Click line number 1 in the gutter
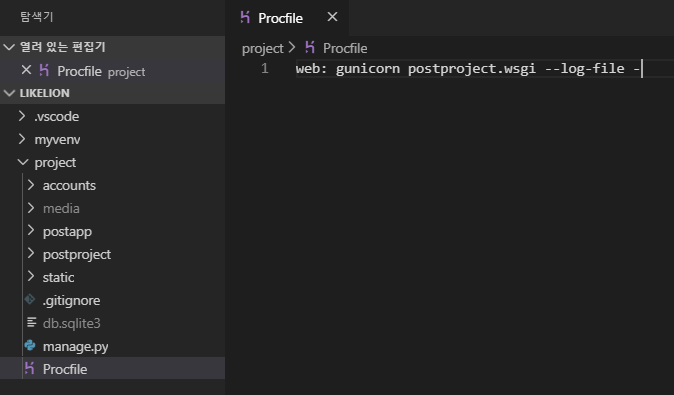 click(265, 68)
